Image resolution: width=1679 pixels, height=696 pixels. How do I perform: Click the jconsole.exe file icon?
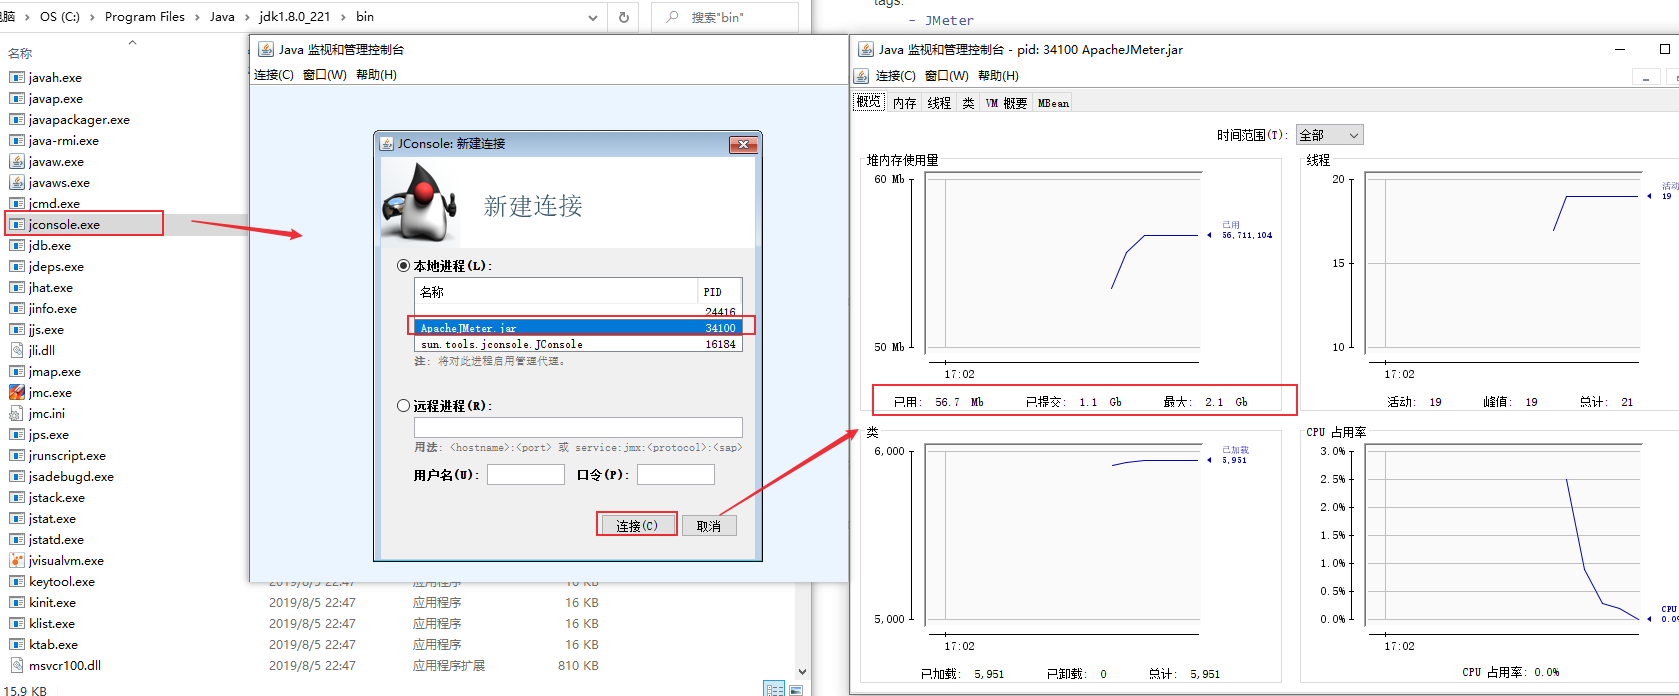(x=17, y=224)
